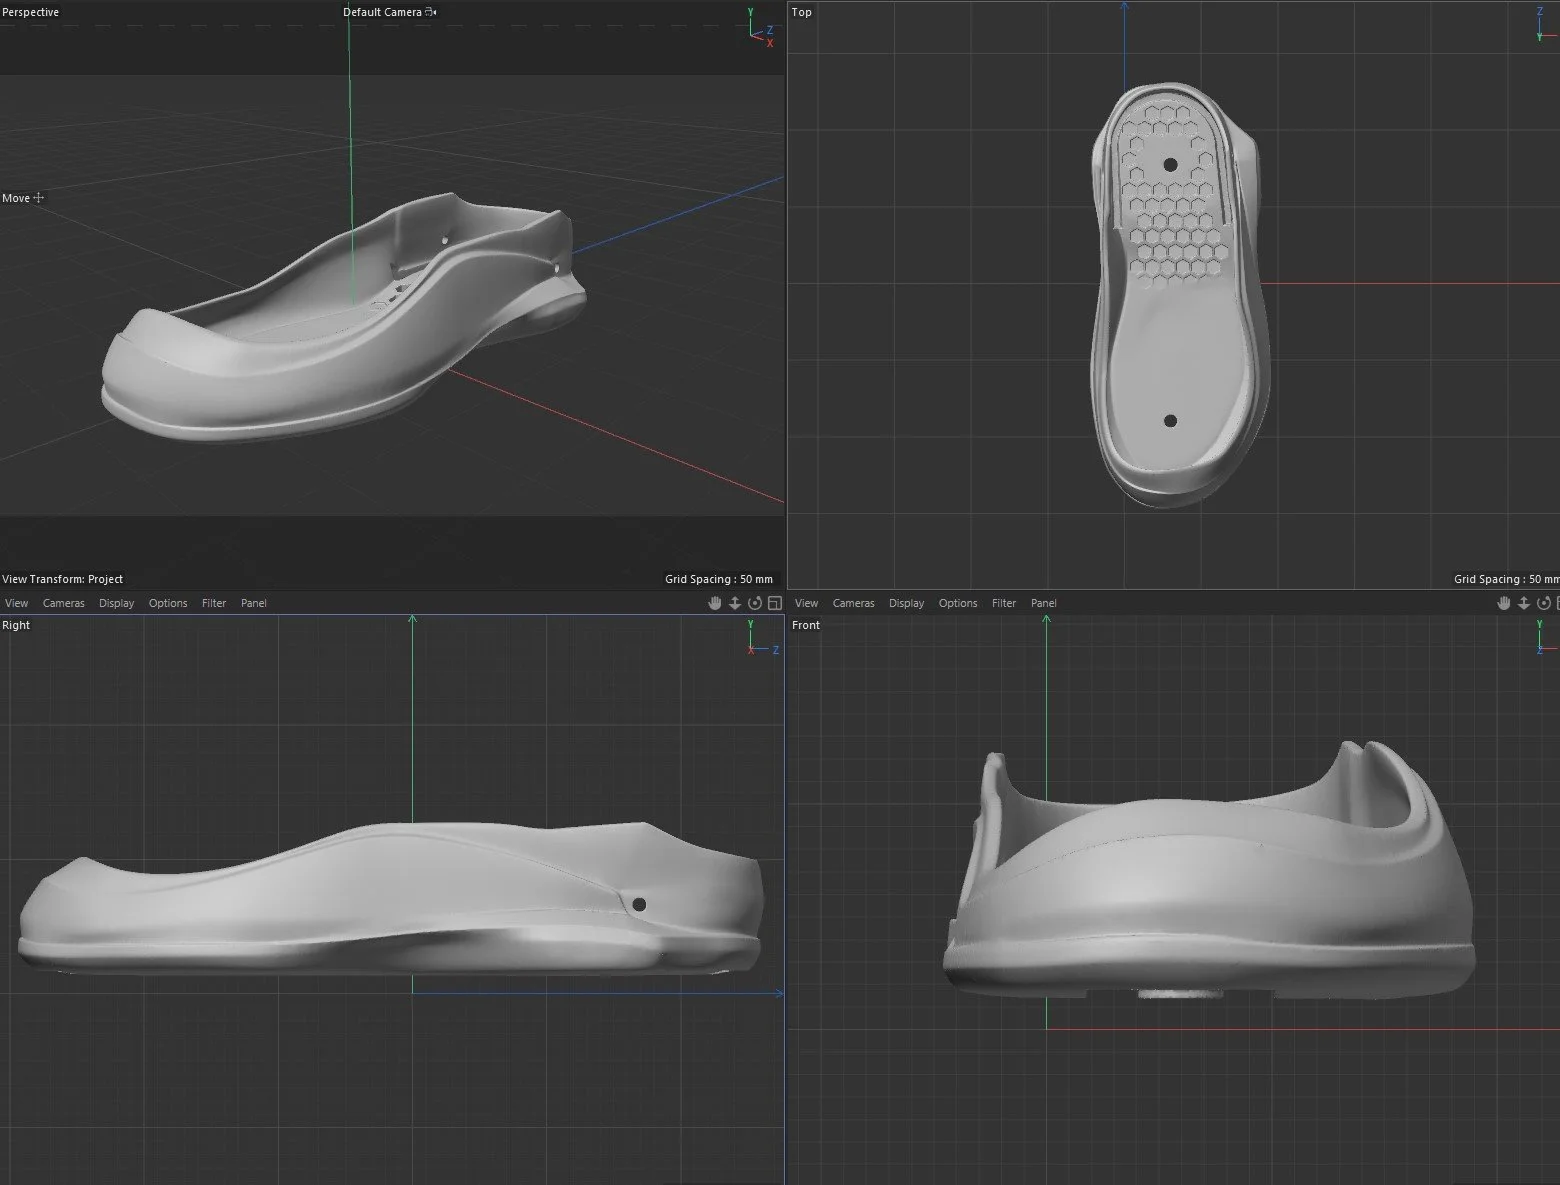Open the View menu of Right viewport

[17, 603]
